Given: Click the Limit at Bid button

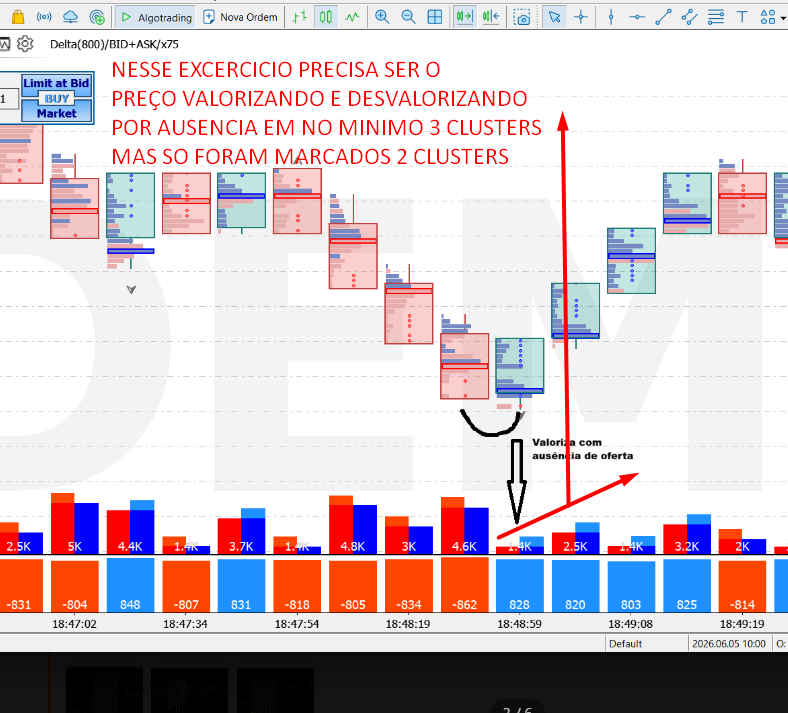Looking at the screenshot, I should 56,83.
